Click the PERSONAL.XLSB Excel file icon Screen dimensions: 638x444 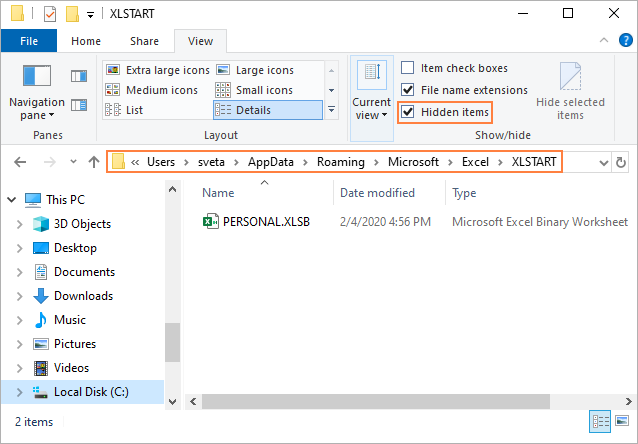point(211,222)
